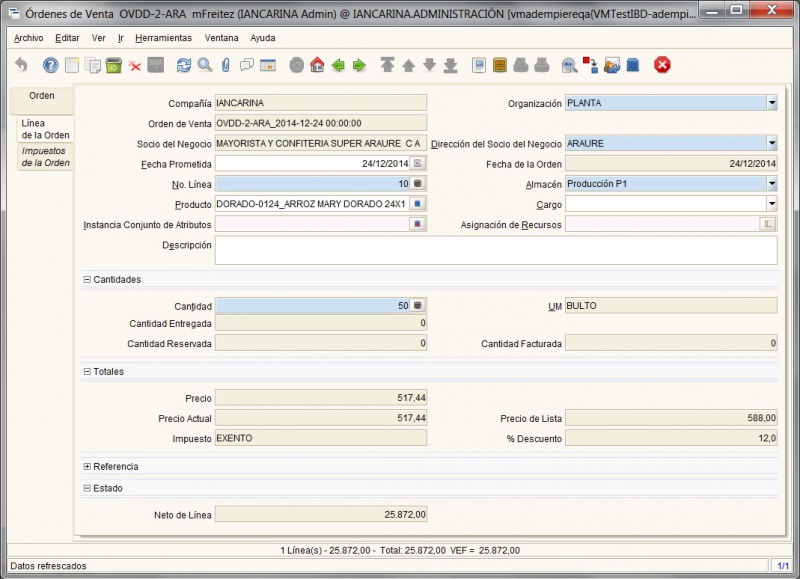Create a new record with the blank page icon
Viewport: 800px width, 579px height.
[72, 65]
